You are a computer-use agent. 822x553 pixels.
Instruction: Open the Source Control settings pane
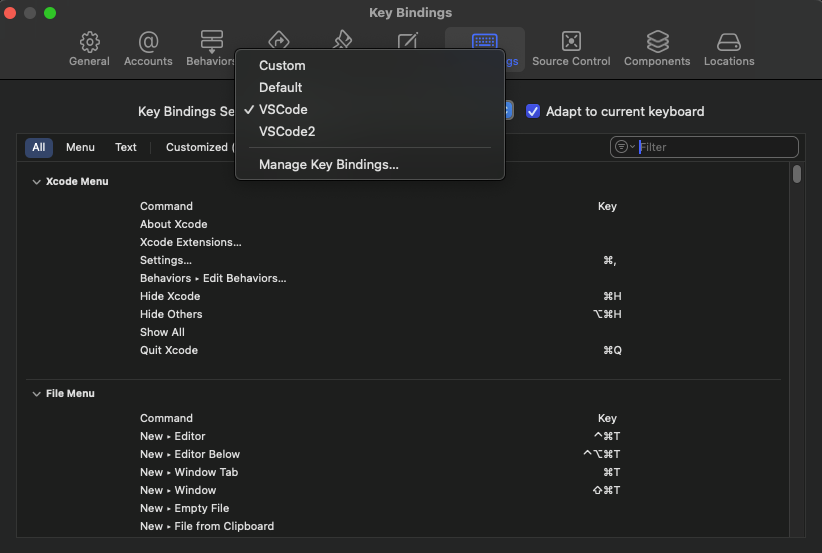(571, 49)
